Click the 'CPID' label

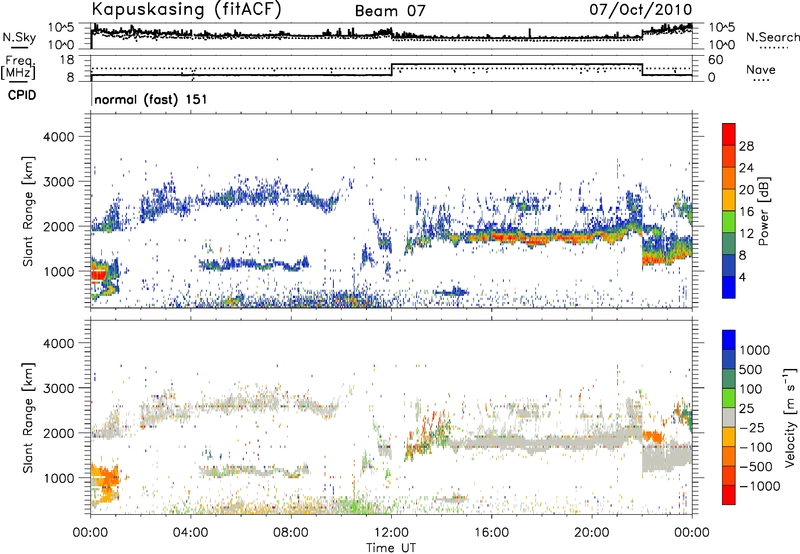tap(22, 95)
